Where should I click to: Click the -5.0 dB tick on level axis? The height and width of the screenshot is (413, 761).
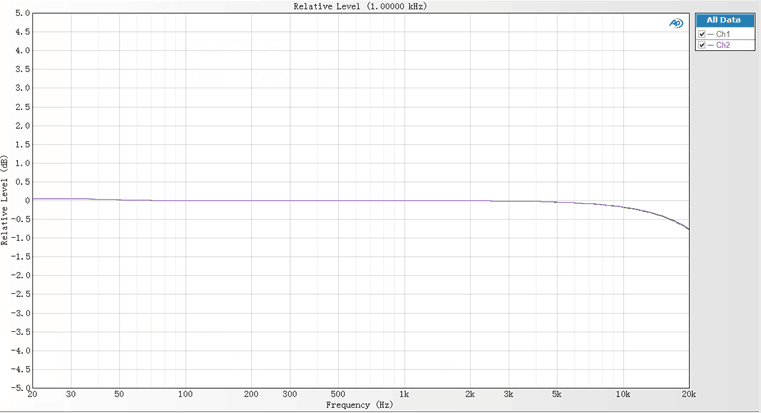point(20,387)
